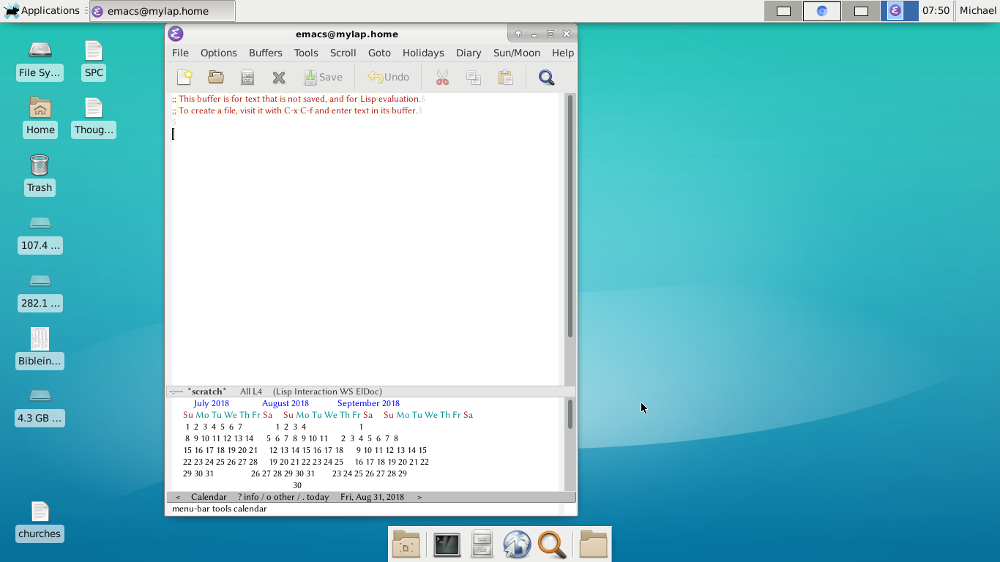The width and height of the screenshot is (1000, 562).
Task: Click the Copy toolbar icon
Action: tap(473, 77)
